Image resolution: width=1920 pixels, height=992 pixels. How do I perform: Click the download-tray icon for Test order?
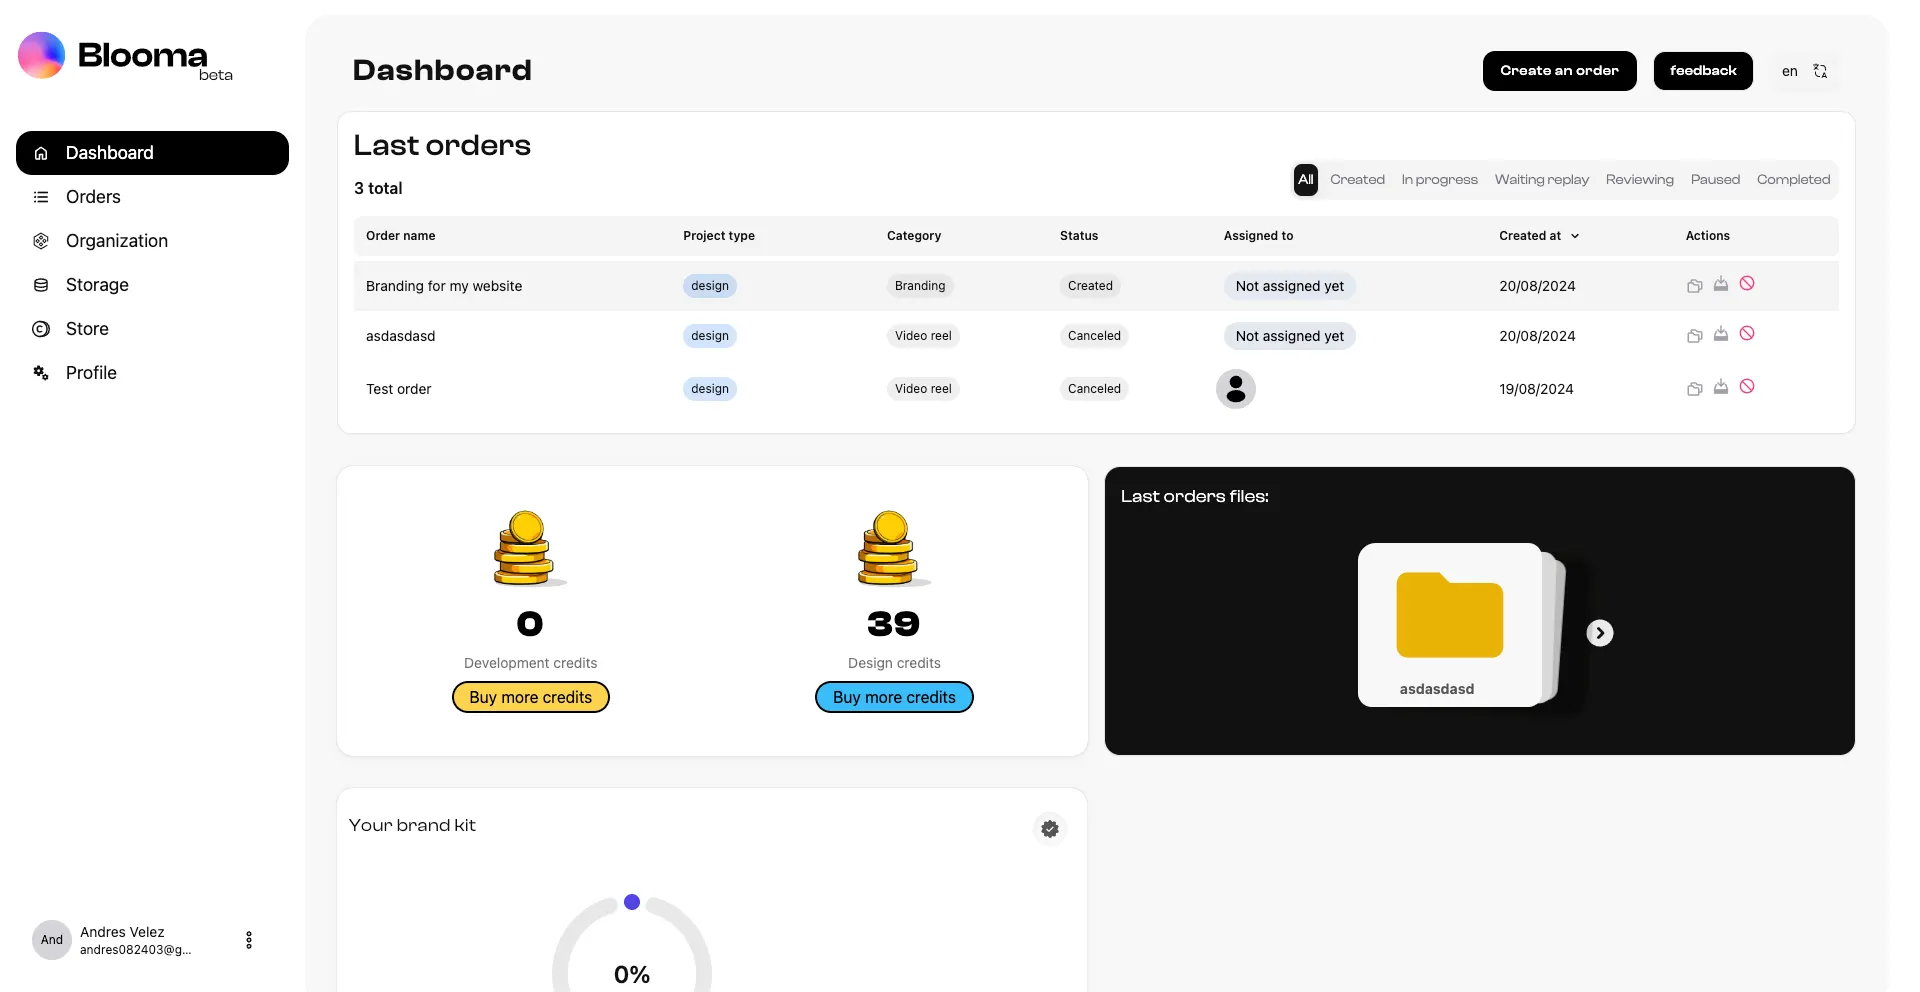click(x=1721, y=387)
